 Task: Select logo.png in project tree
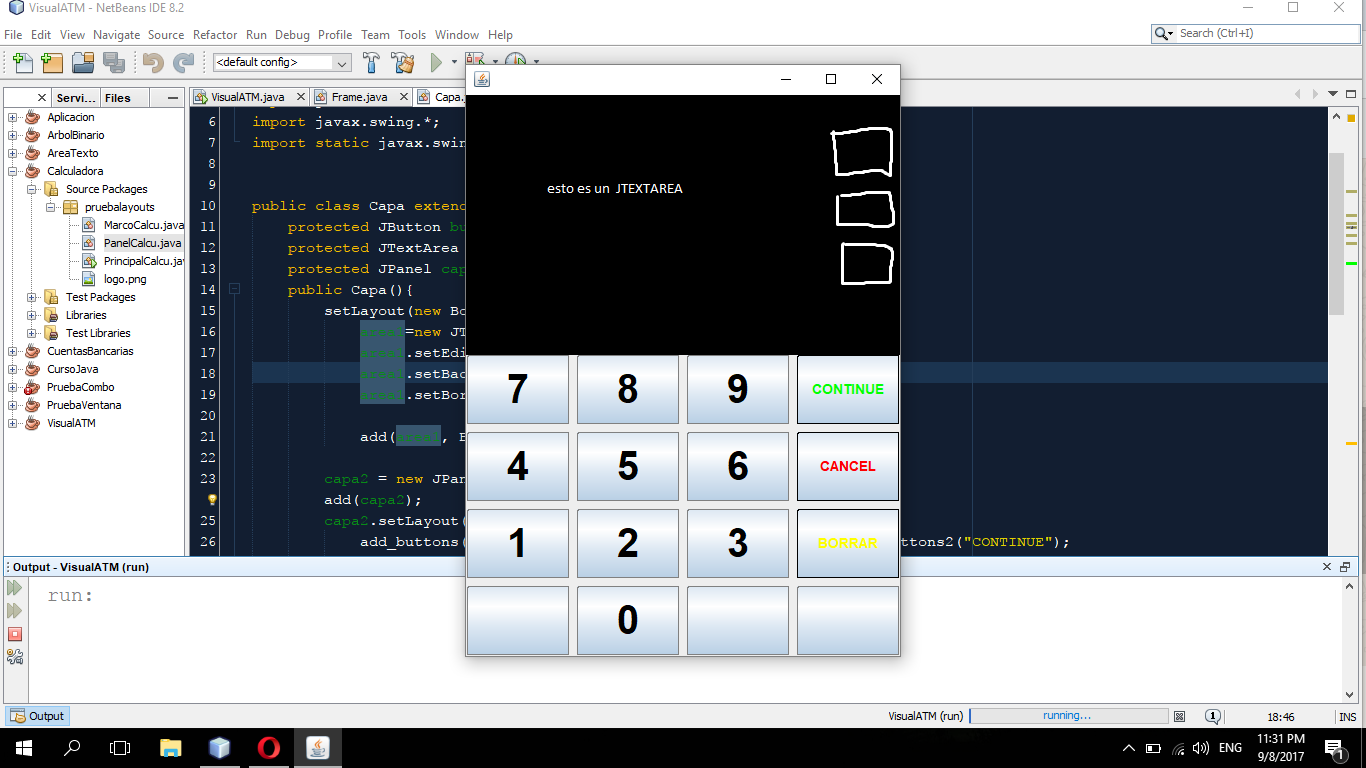point(124,279)
